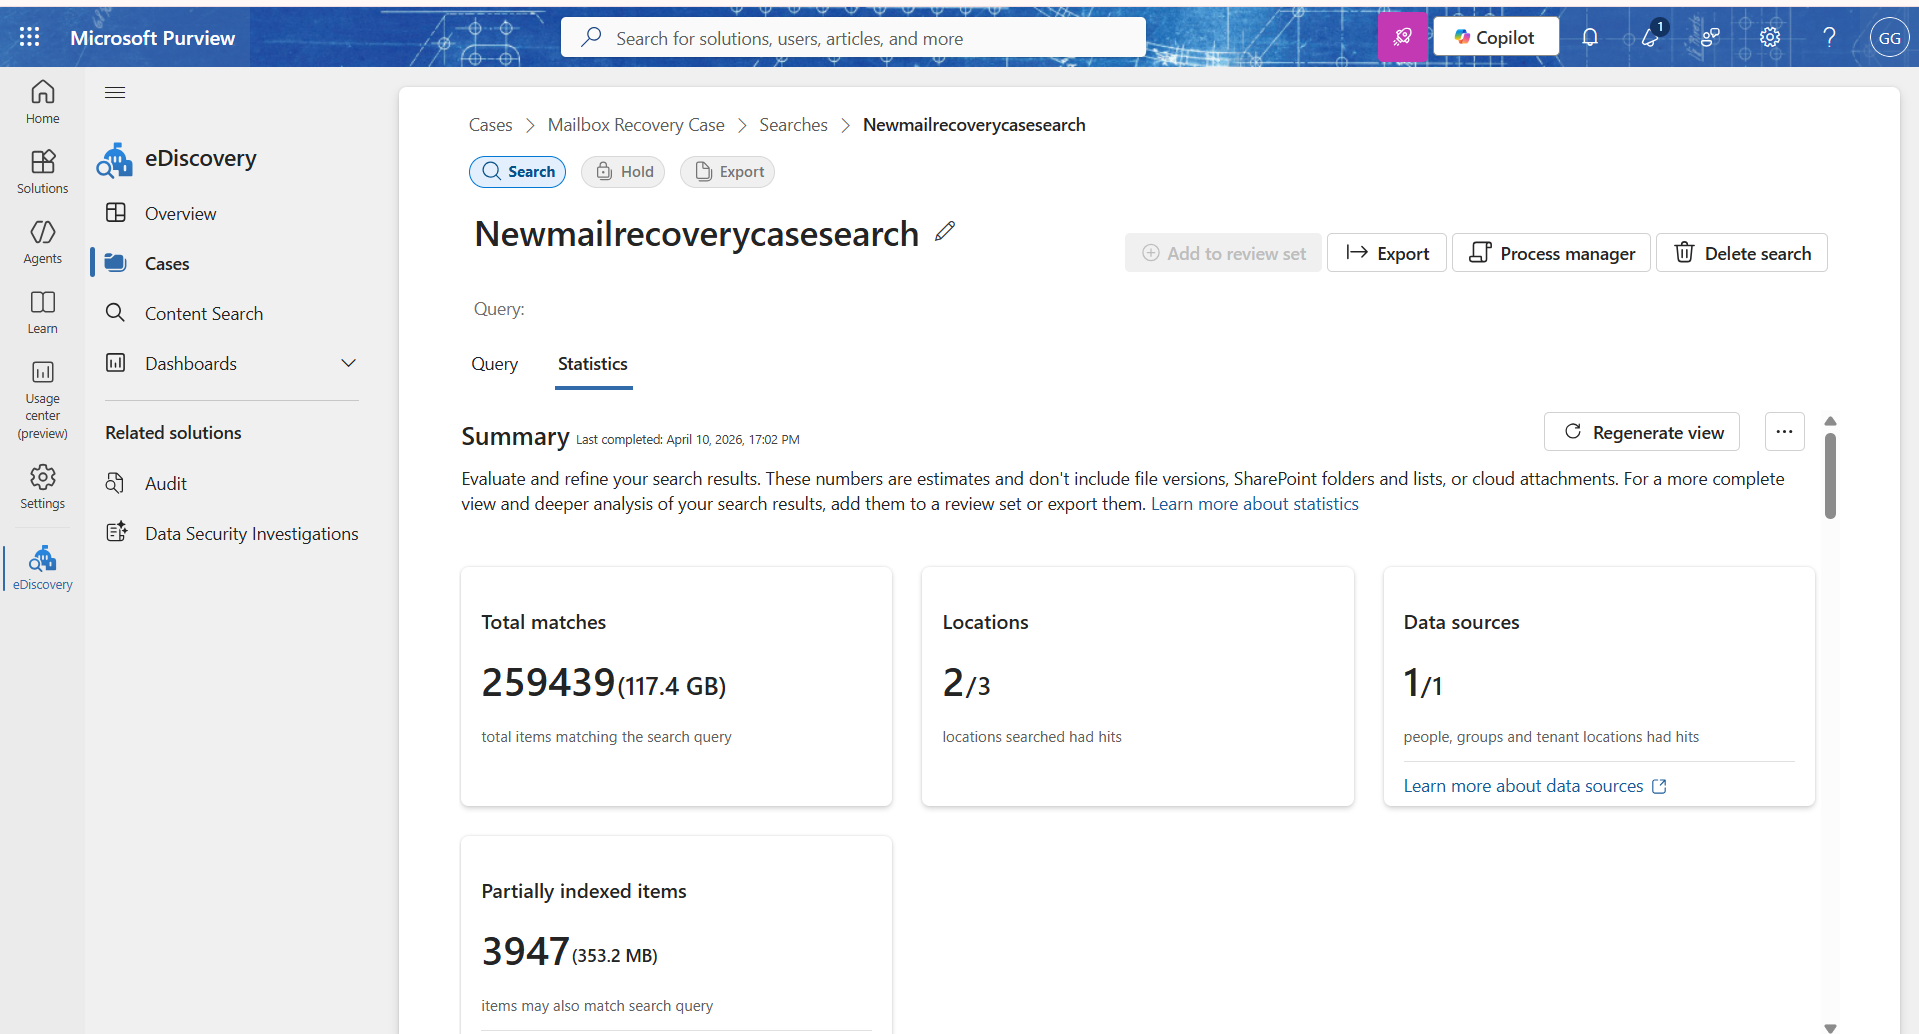Switch to the Statistics tab
Screen dimensions: 1919x1034
pos(593,364)
